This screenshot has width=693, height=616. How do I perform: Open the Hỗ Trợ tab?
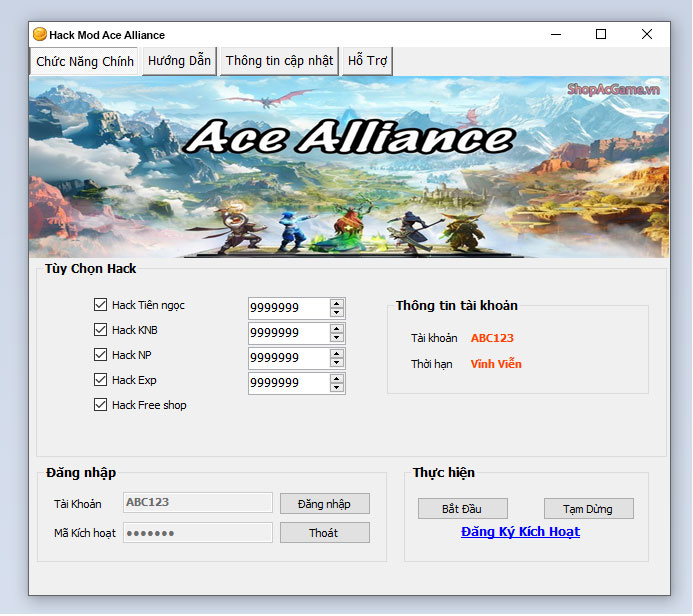(x=367, y=61)
